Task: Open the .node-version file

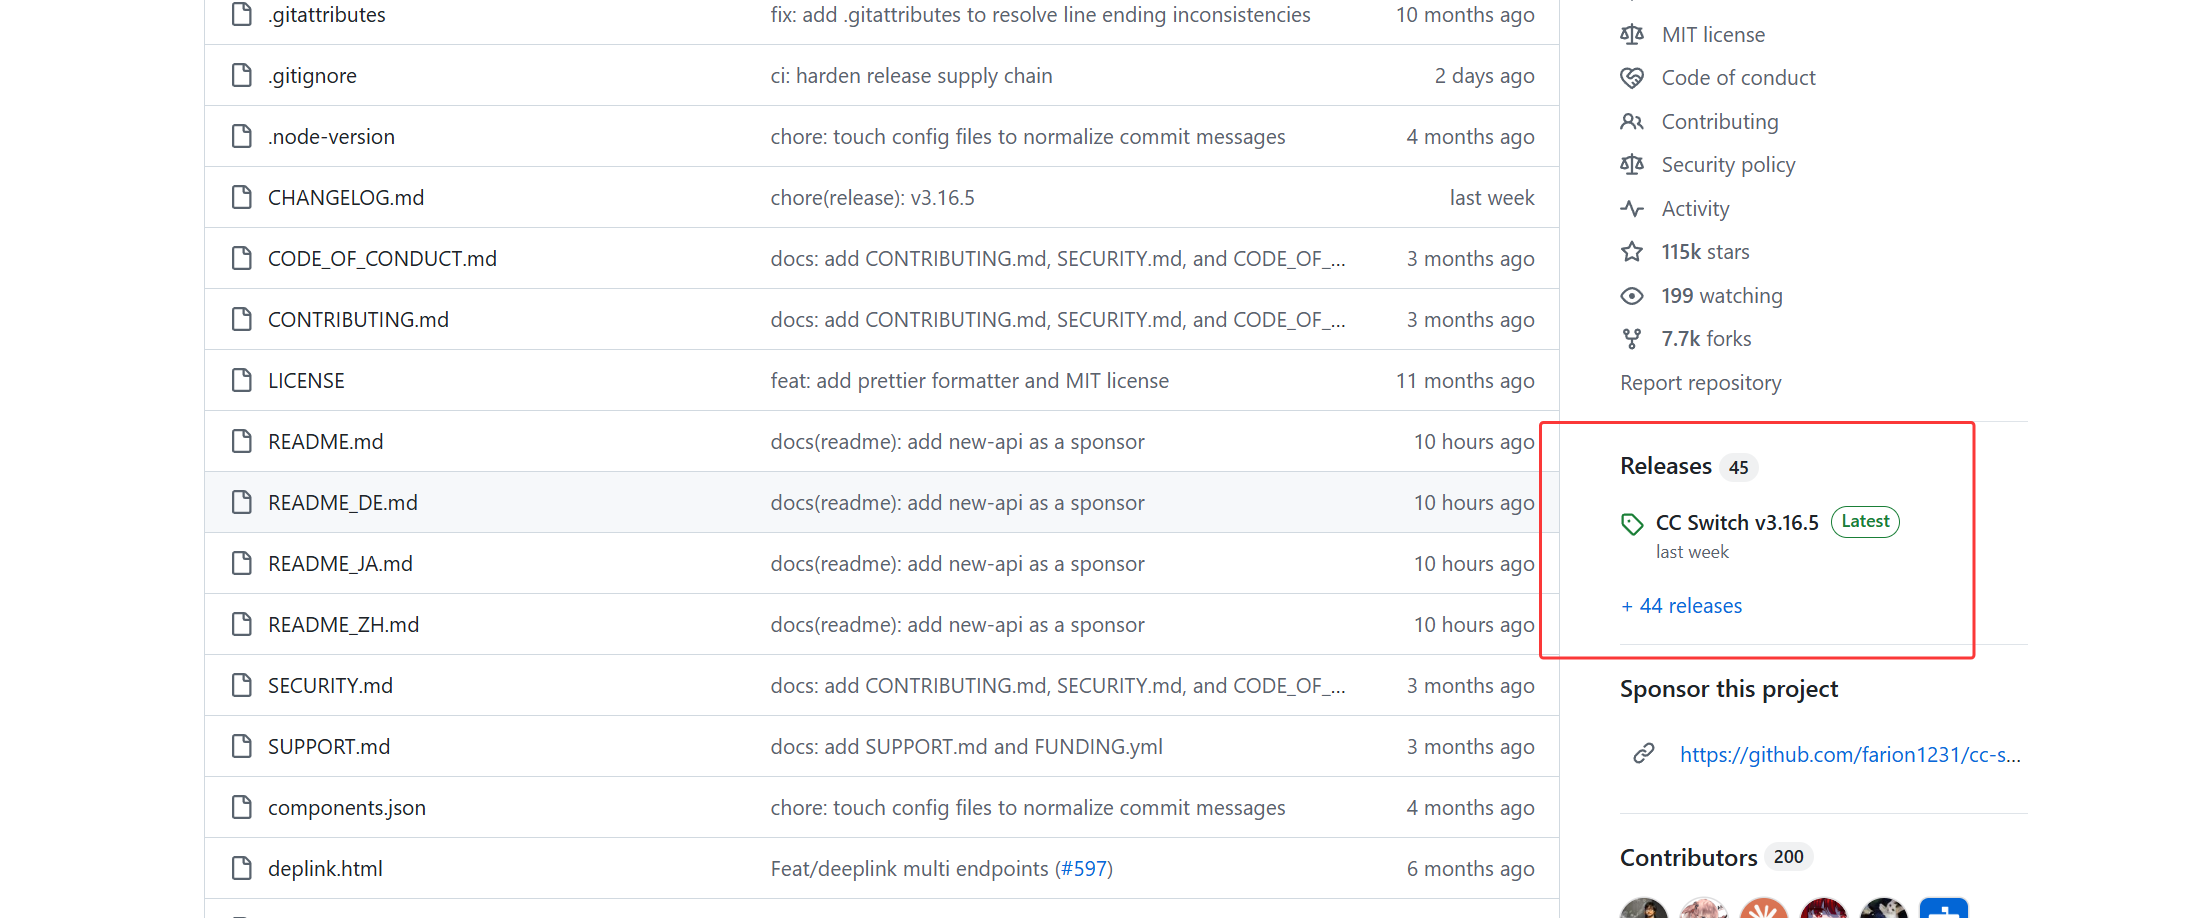Action: point(331,136)
